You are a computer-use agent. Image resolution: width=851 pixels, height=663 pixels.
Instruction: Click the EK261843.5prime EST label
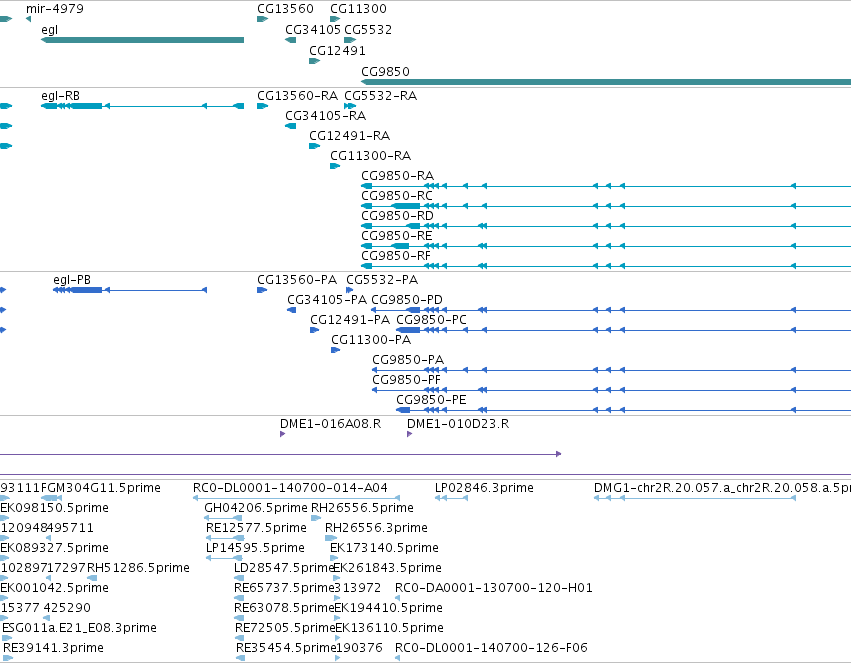[388, 568]
